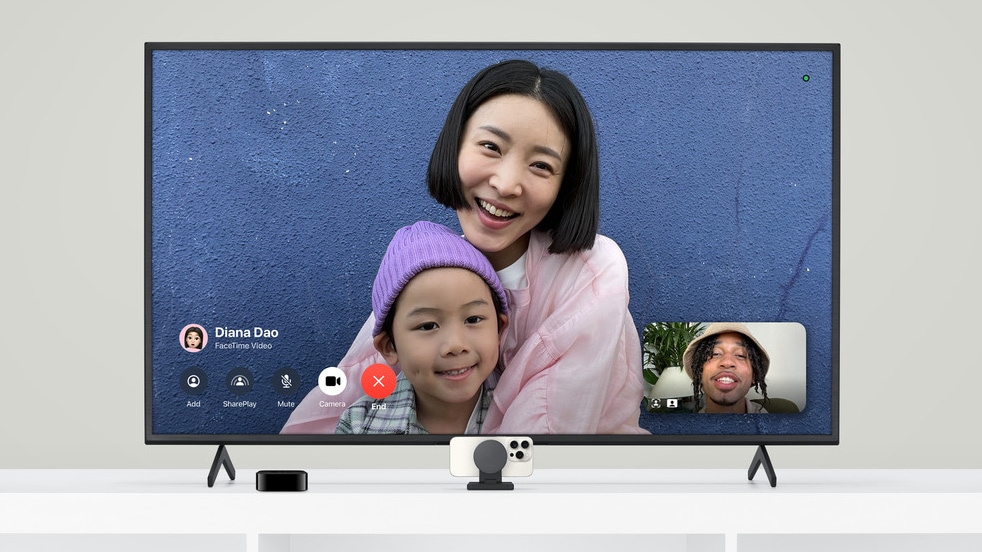Mute the microphone in the call
Screen dimensions: 982x552
(286, 381)
